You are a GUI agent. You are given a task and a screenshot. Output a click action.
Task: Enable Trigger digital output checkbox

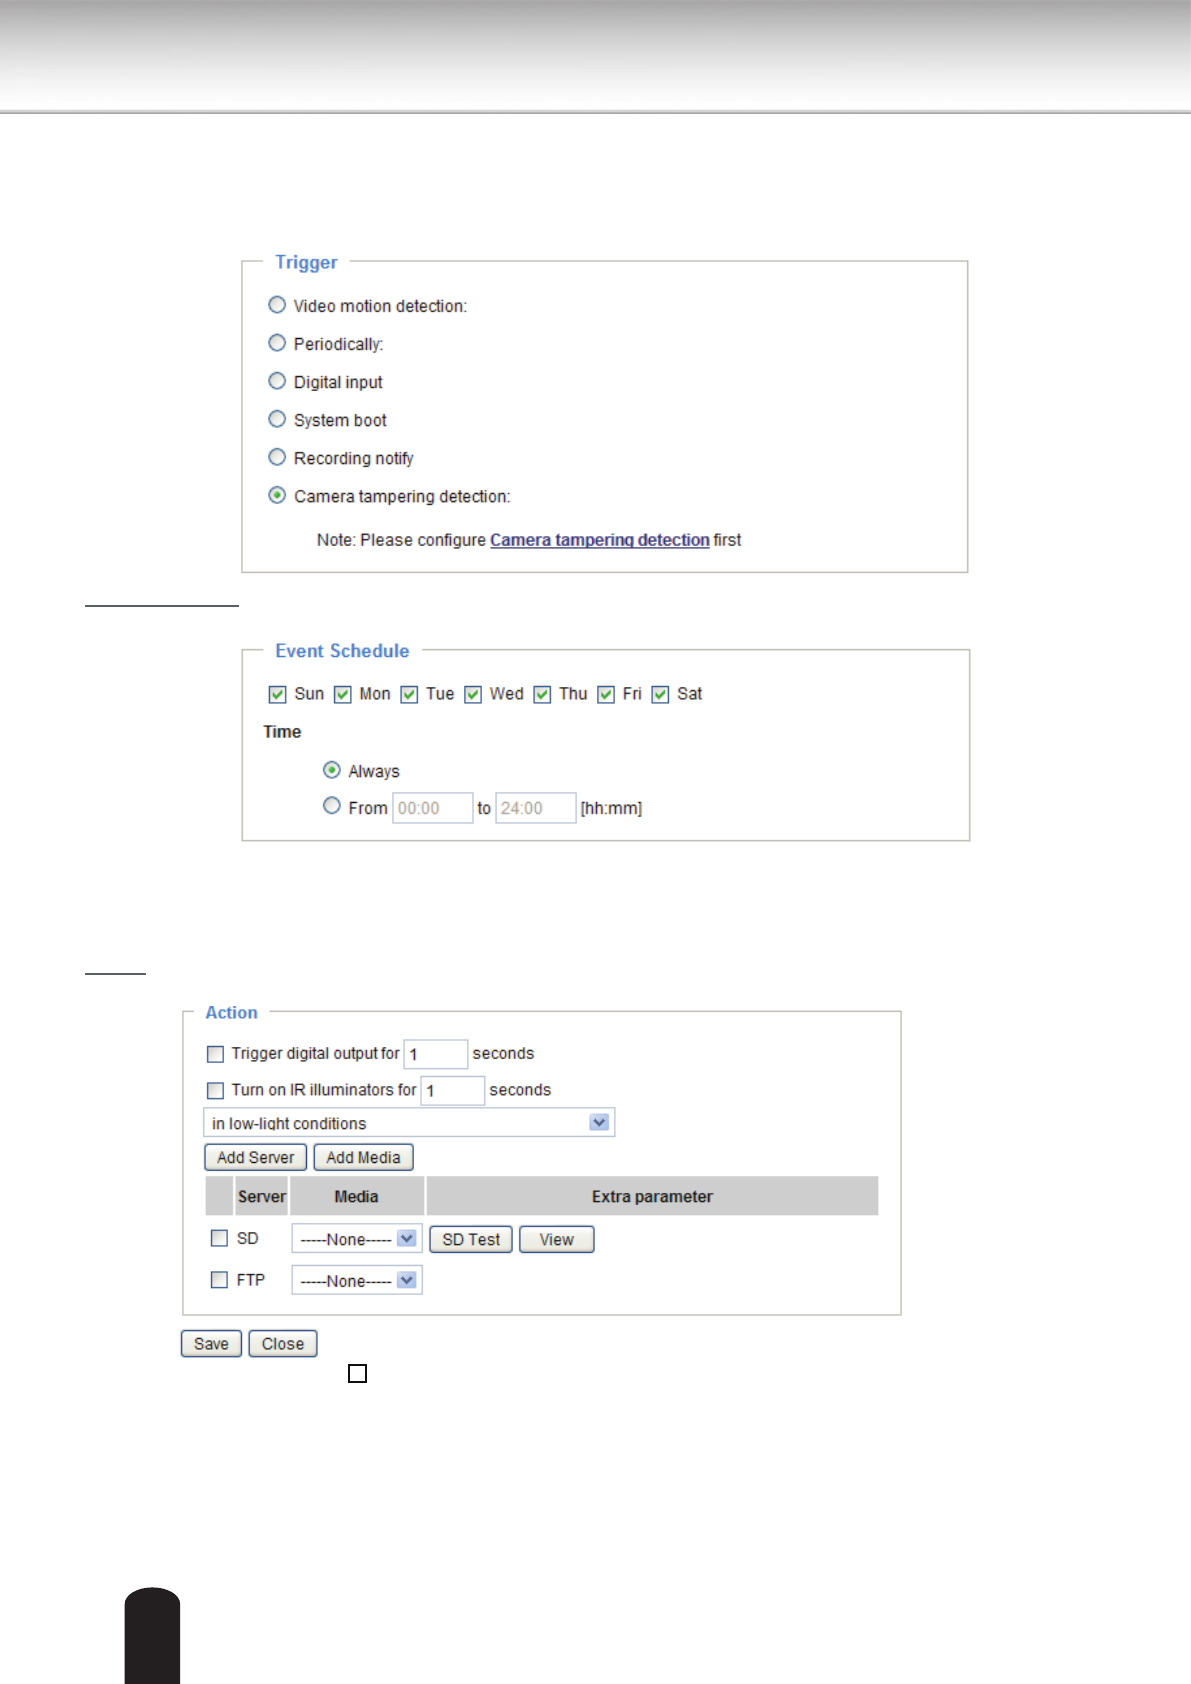tap(215, 1054)
